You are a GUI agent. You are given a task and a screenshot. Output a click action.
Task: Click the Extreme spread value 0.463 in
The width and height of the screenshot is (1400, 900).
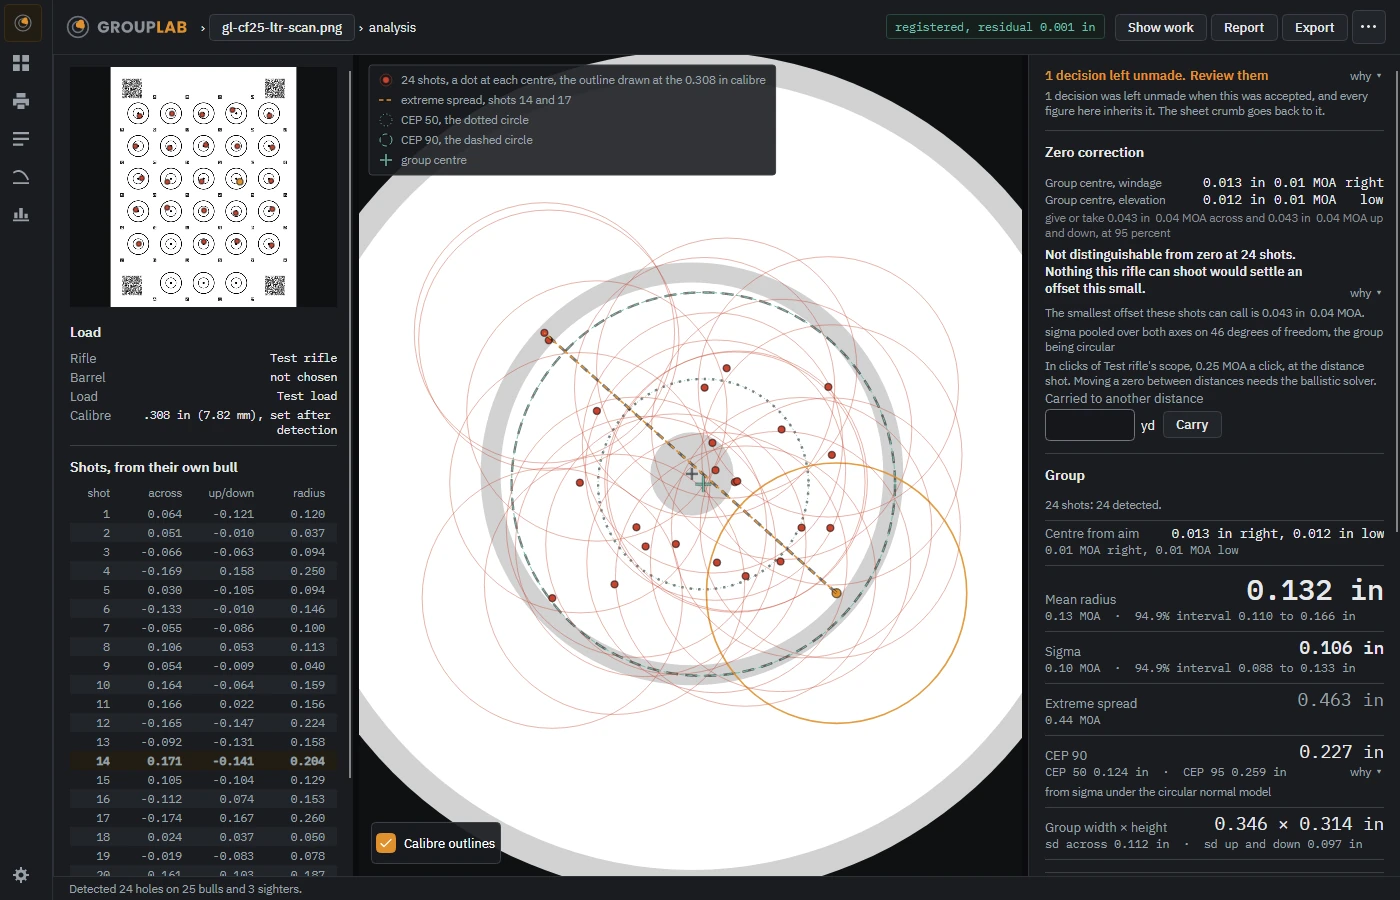pos(1341,700)
